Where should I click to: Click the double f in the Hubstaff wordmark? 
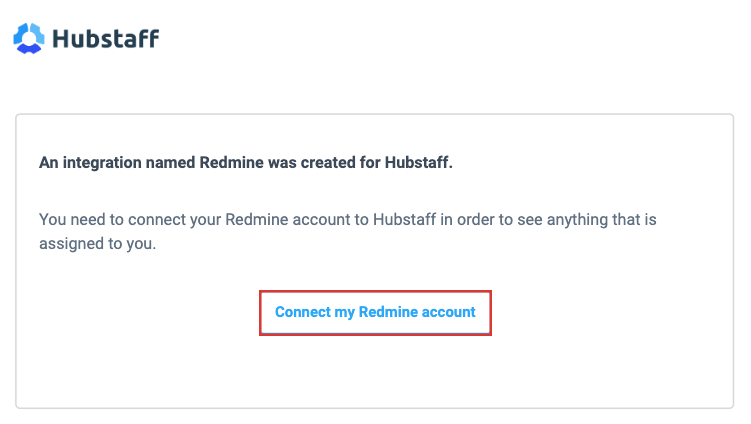(149, 38)
